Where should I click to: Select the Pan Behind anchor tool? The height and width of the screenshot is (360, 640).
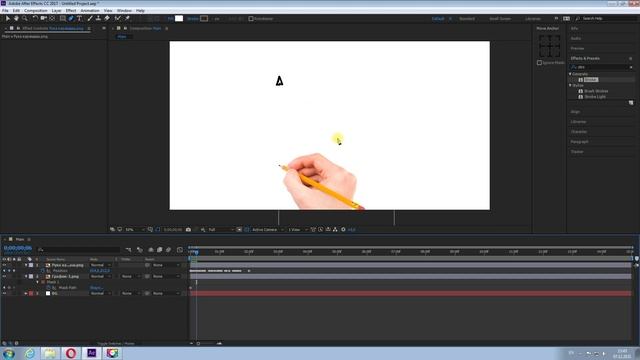(52, 18)
